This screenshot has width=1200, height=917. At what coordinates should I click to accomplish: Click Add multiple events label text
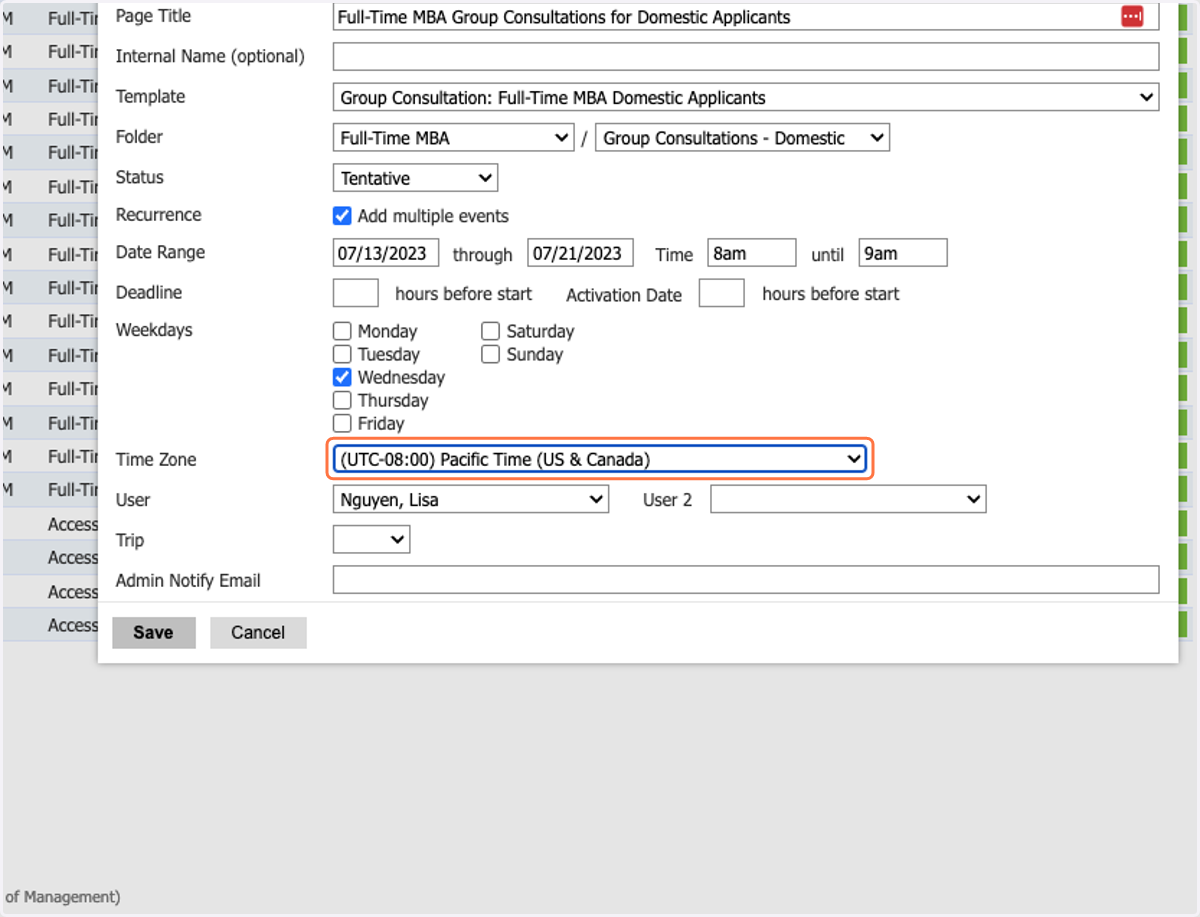(433, 216)
